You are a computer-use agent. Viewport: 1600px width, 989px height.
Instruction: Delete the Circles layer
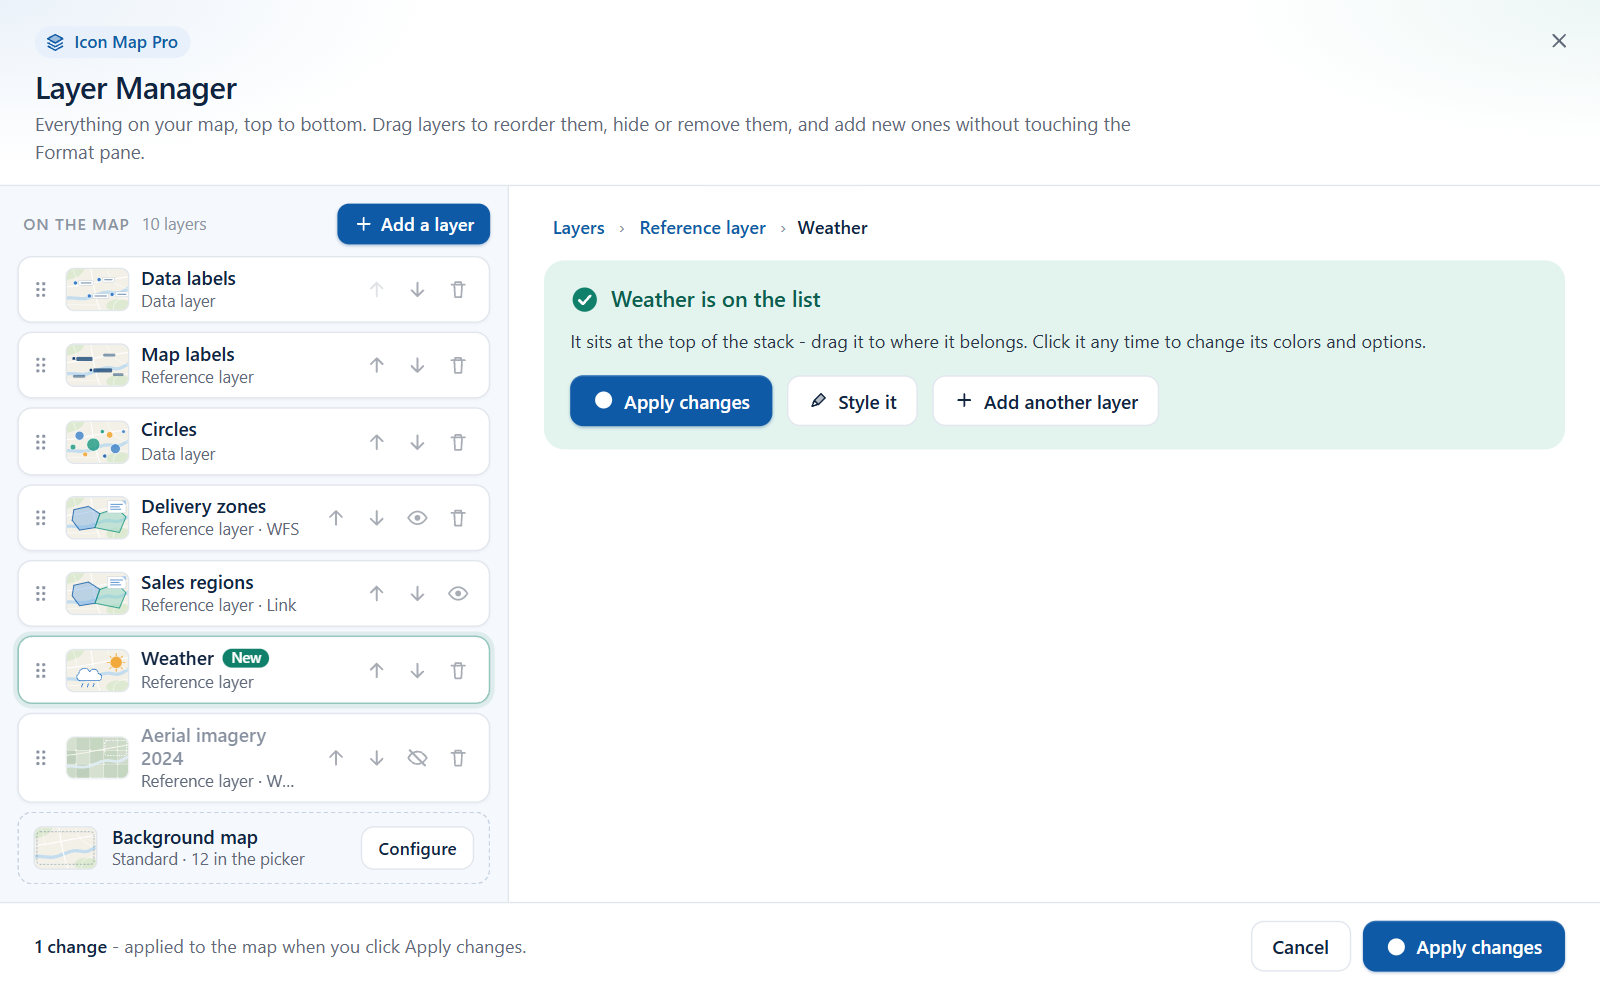[x=458, y=442]
